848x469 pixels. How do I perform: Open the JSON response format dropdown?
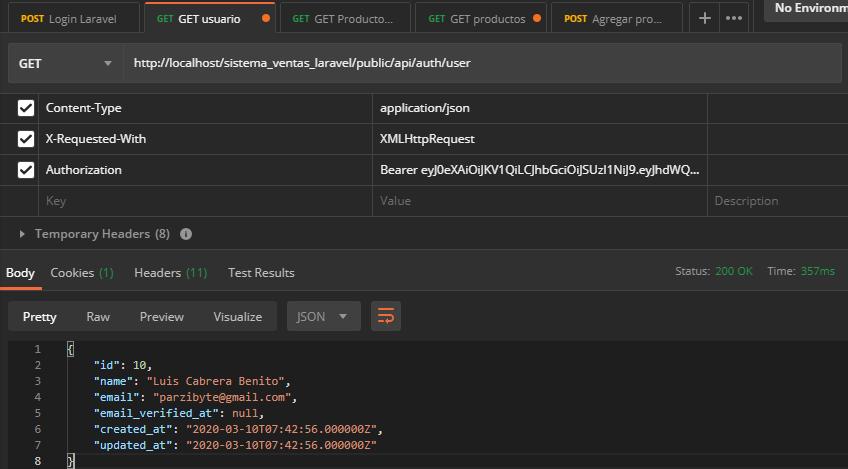323,316
